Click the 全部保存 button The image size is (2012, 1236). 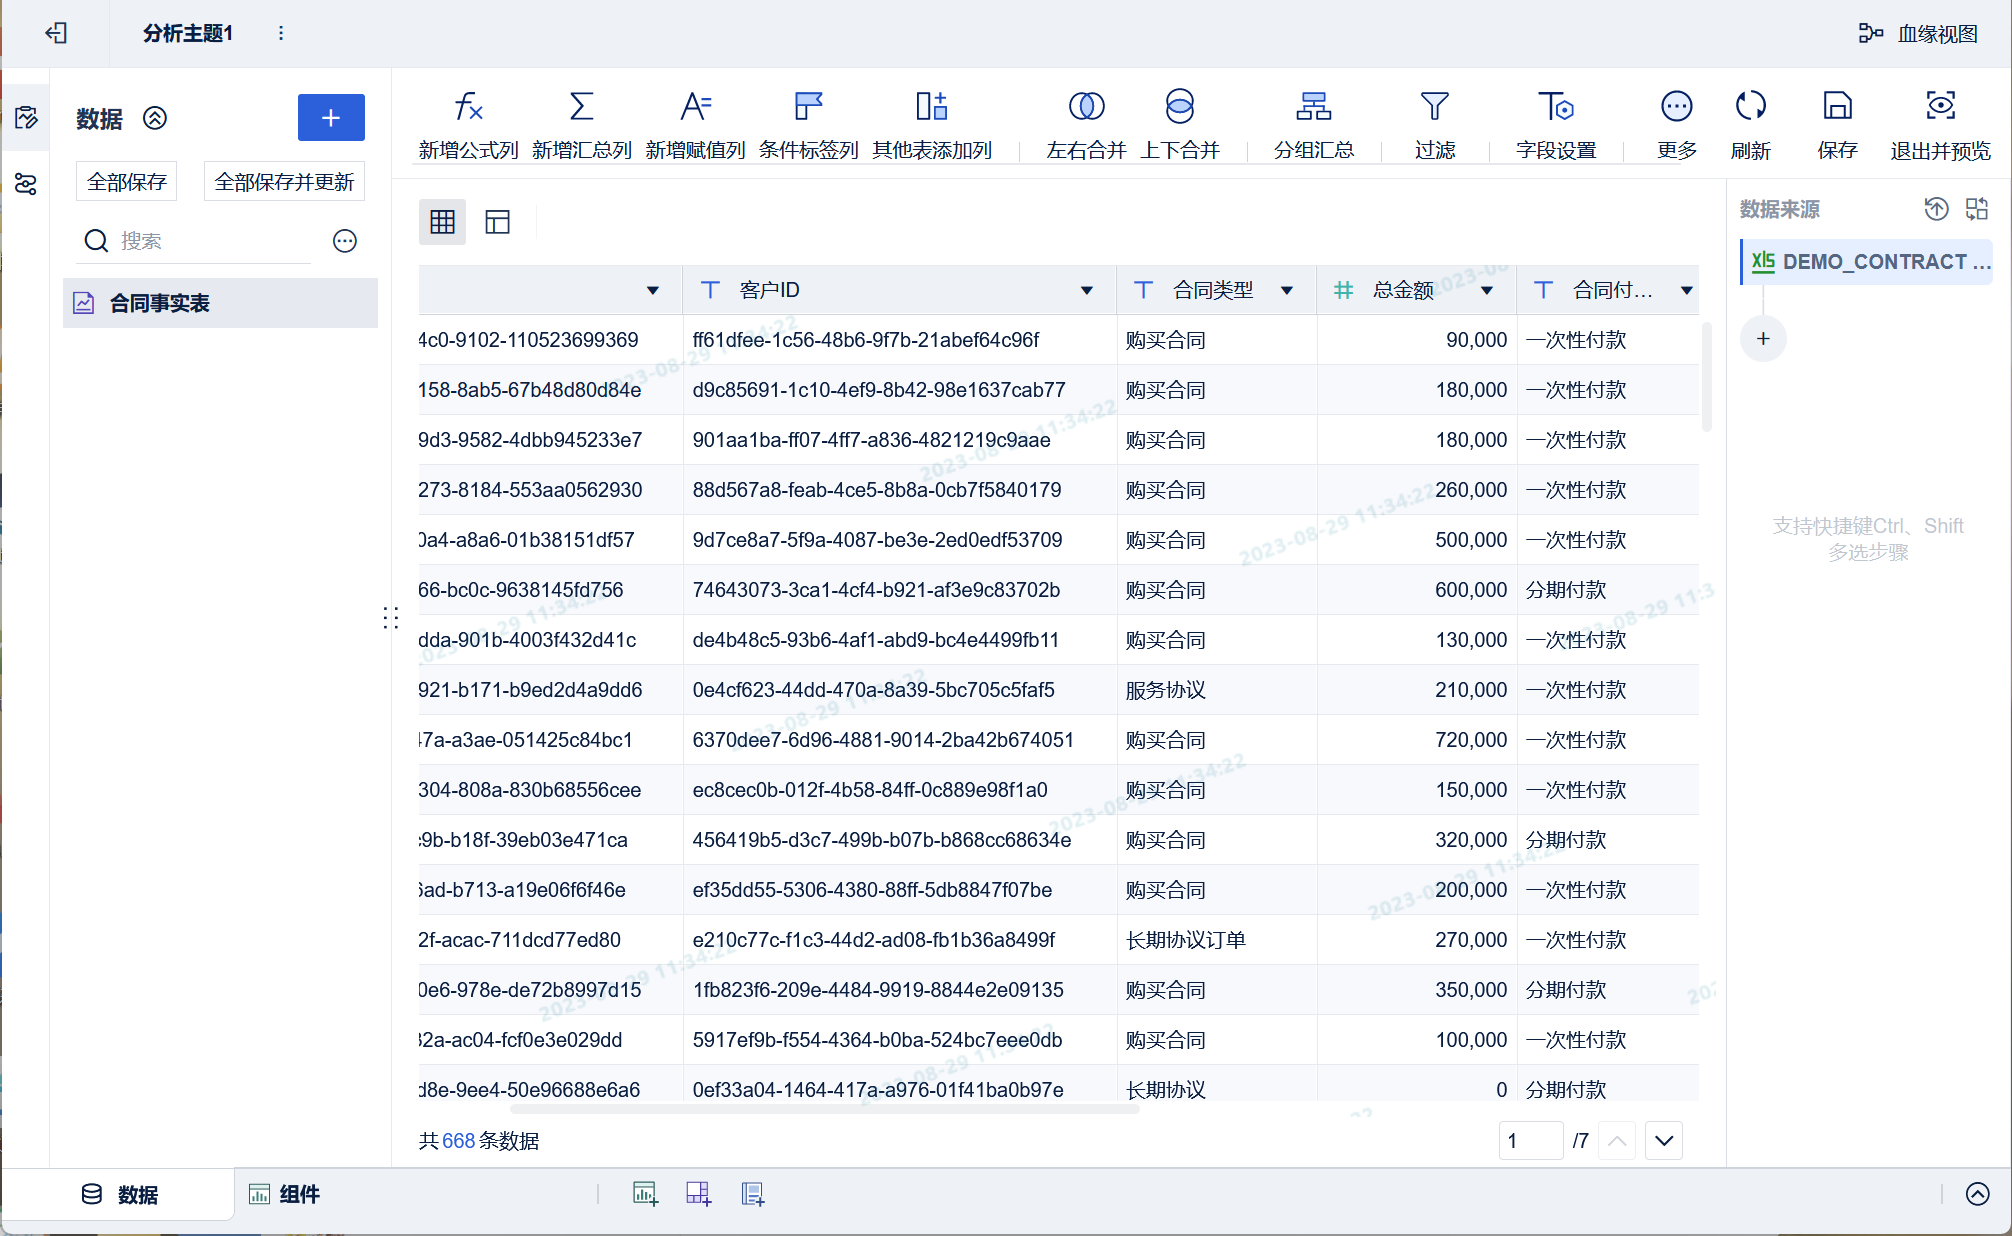coord(127,182)
